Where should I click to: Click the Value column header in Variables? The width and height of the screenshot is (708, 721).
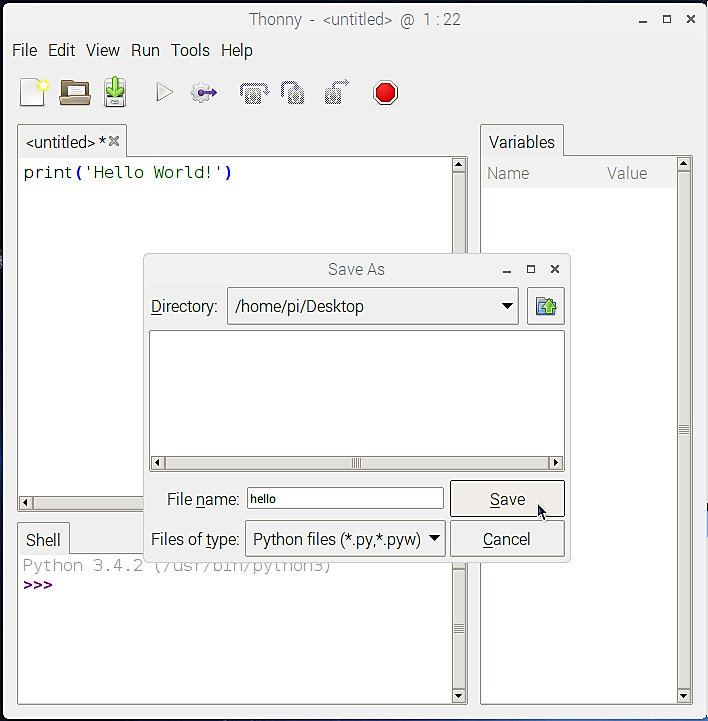(627, 173)
